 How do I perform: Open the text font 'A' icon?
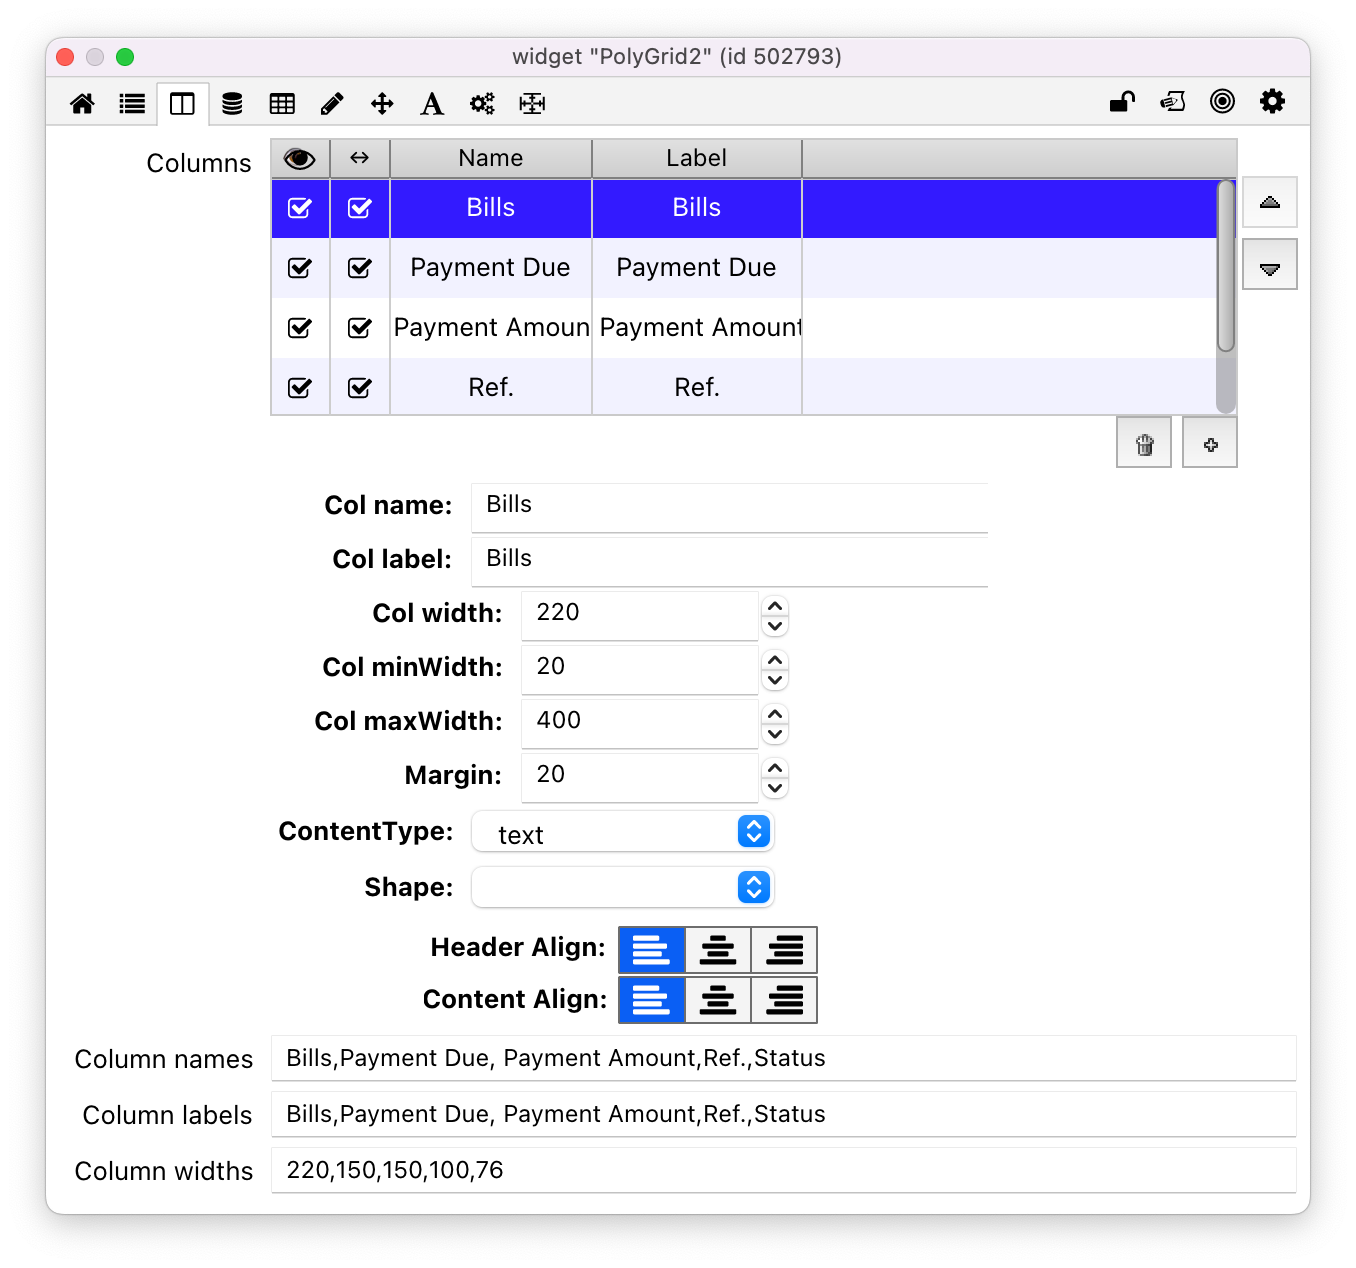[x=432, y=104]
